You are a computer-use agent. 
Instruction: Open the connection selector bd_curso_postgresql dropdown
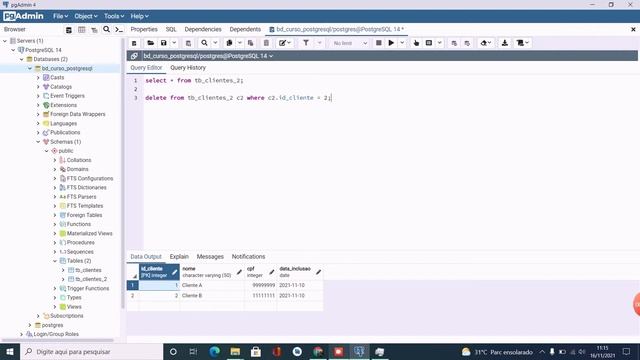click(x=208, y=56)
